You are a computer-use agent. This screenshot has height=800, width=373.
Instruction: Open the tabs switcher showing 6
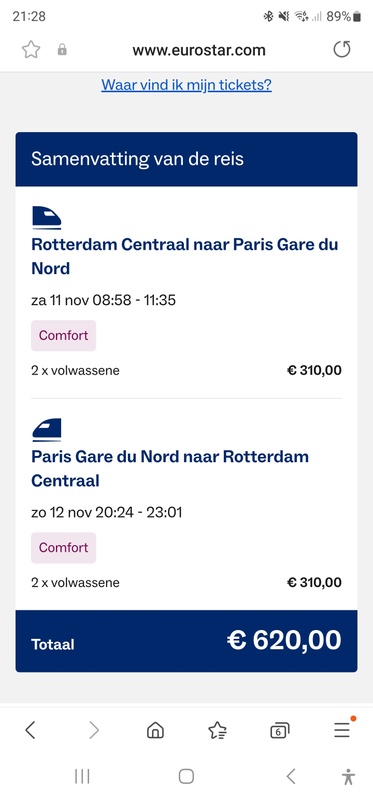tap(280, 731)
